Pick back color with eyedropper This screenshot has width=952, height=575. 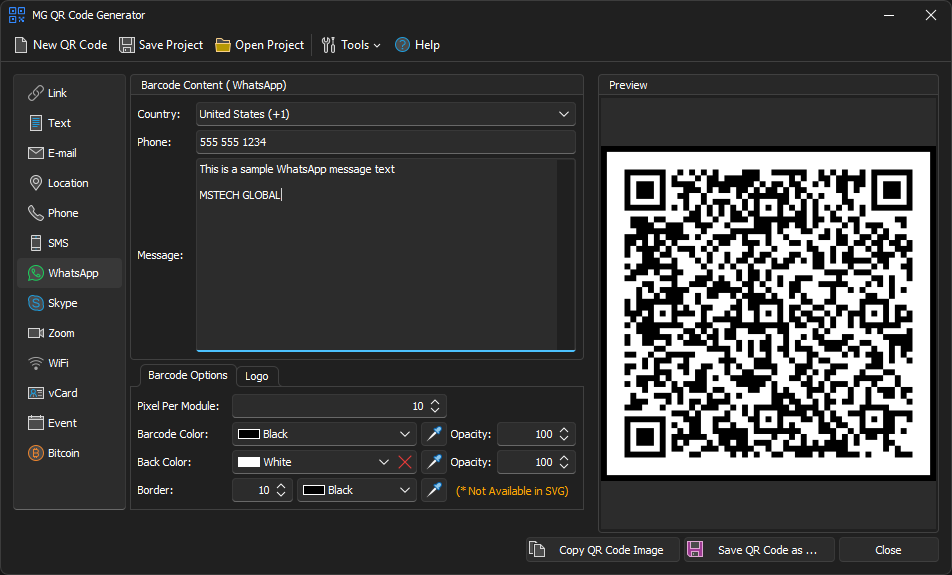434,462
